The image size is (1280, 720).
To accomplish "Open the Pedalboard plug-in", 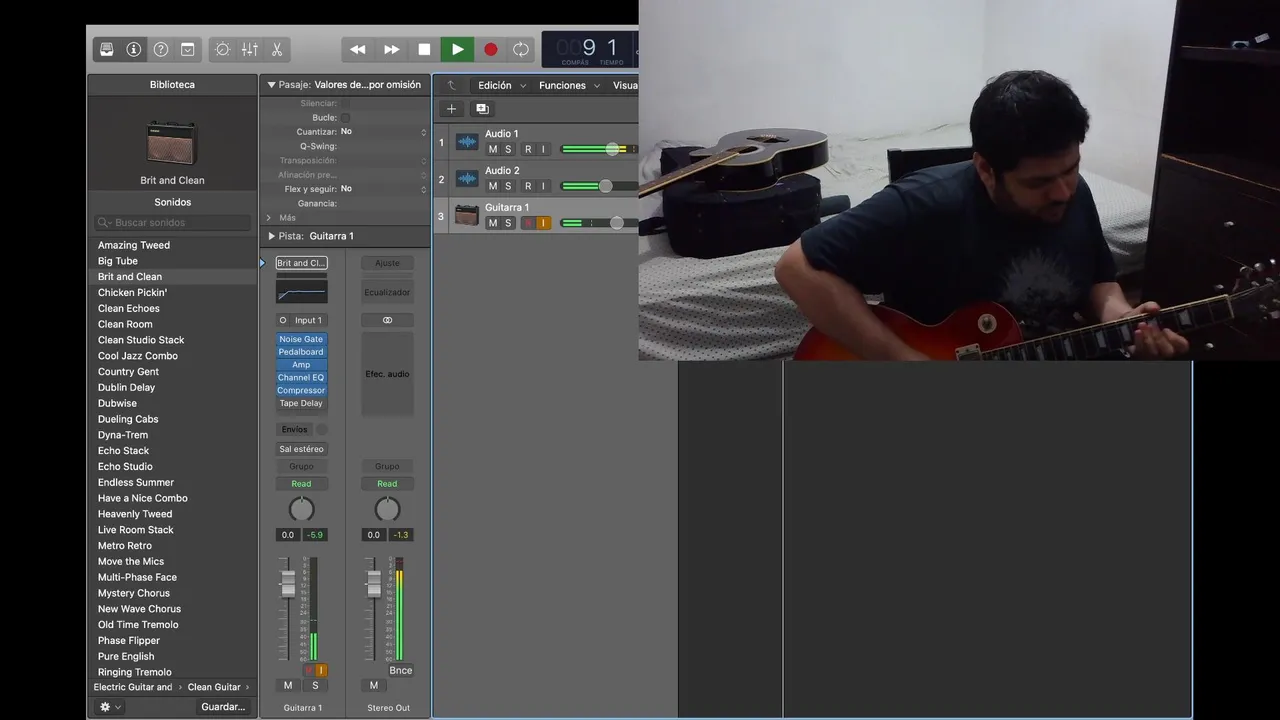I will (301, 352).
